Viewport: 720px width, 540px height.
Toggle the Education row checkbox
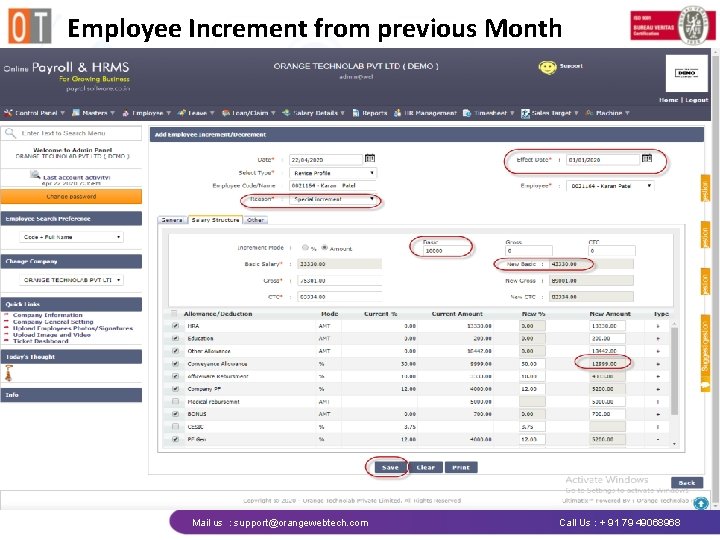[175, 338]
